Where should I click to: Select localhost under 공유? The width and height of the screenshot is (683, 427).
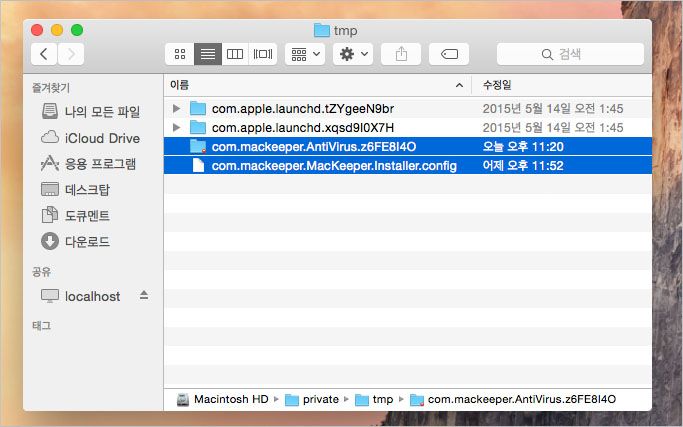pyautogui.click(x=81, y=296)
